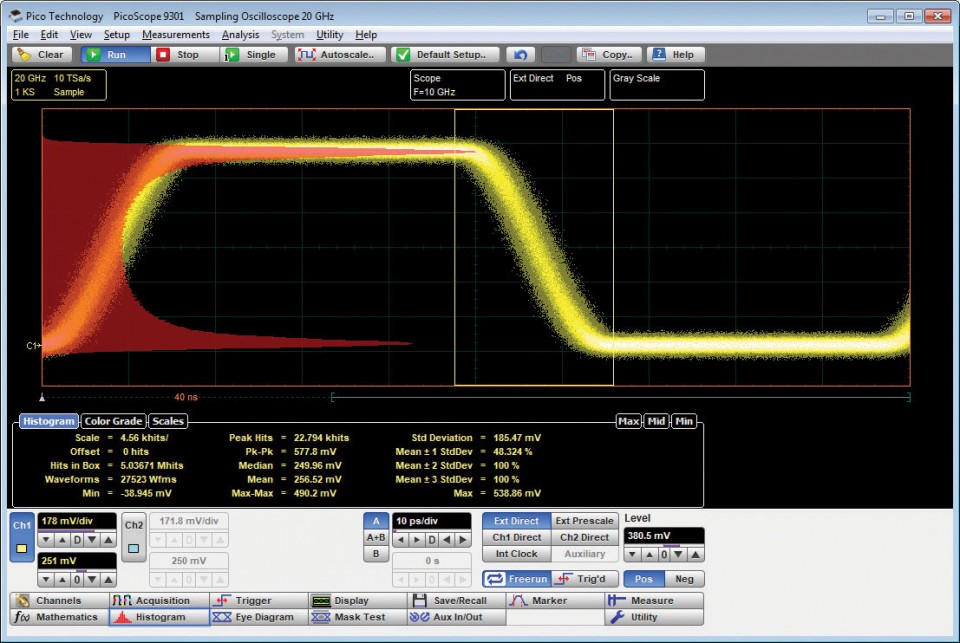Select Neg trigger slope

tap(684, 579)
